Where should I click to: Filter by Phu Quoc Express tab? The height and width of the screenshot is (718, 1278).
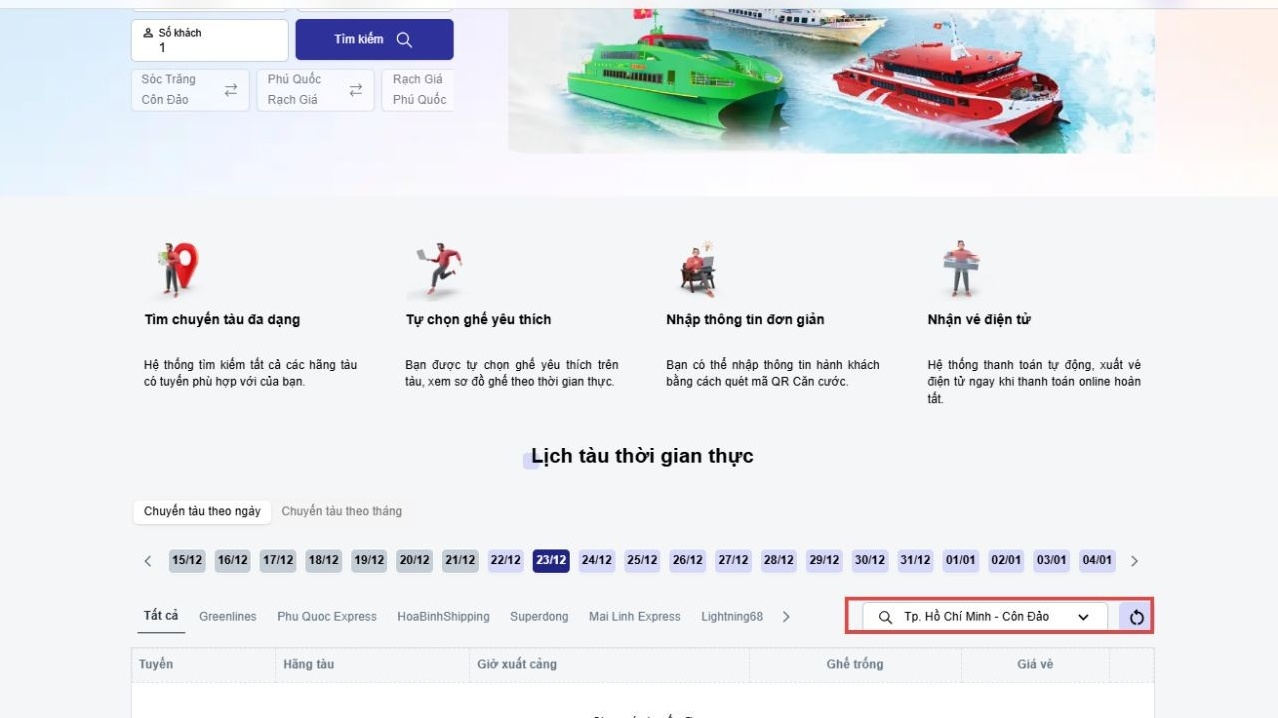pos(327,617)
